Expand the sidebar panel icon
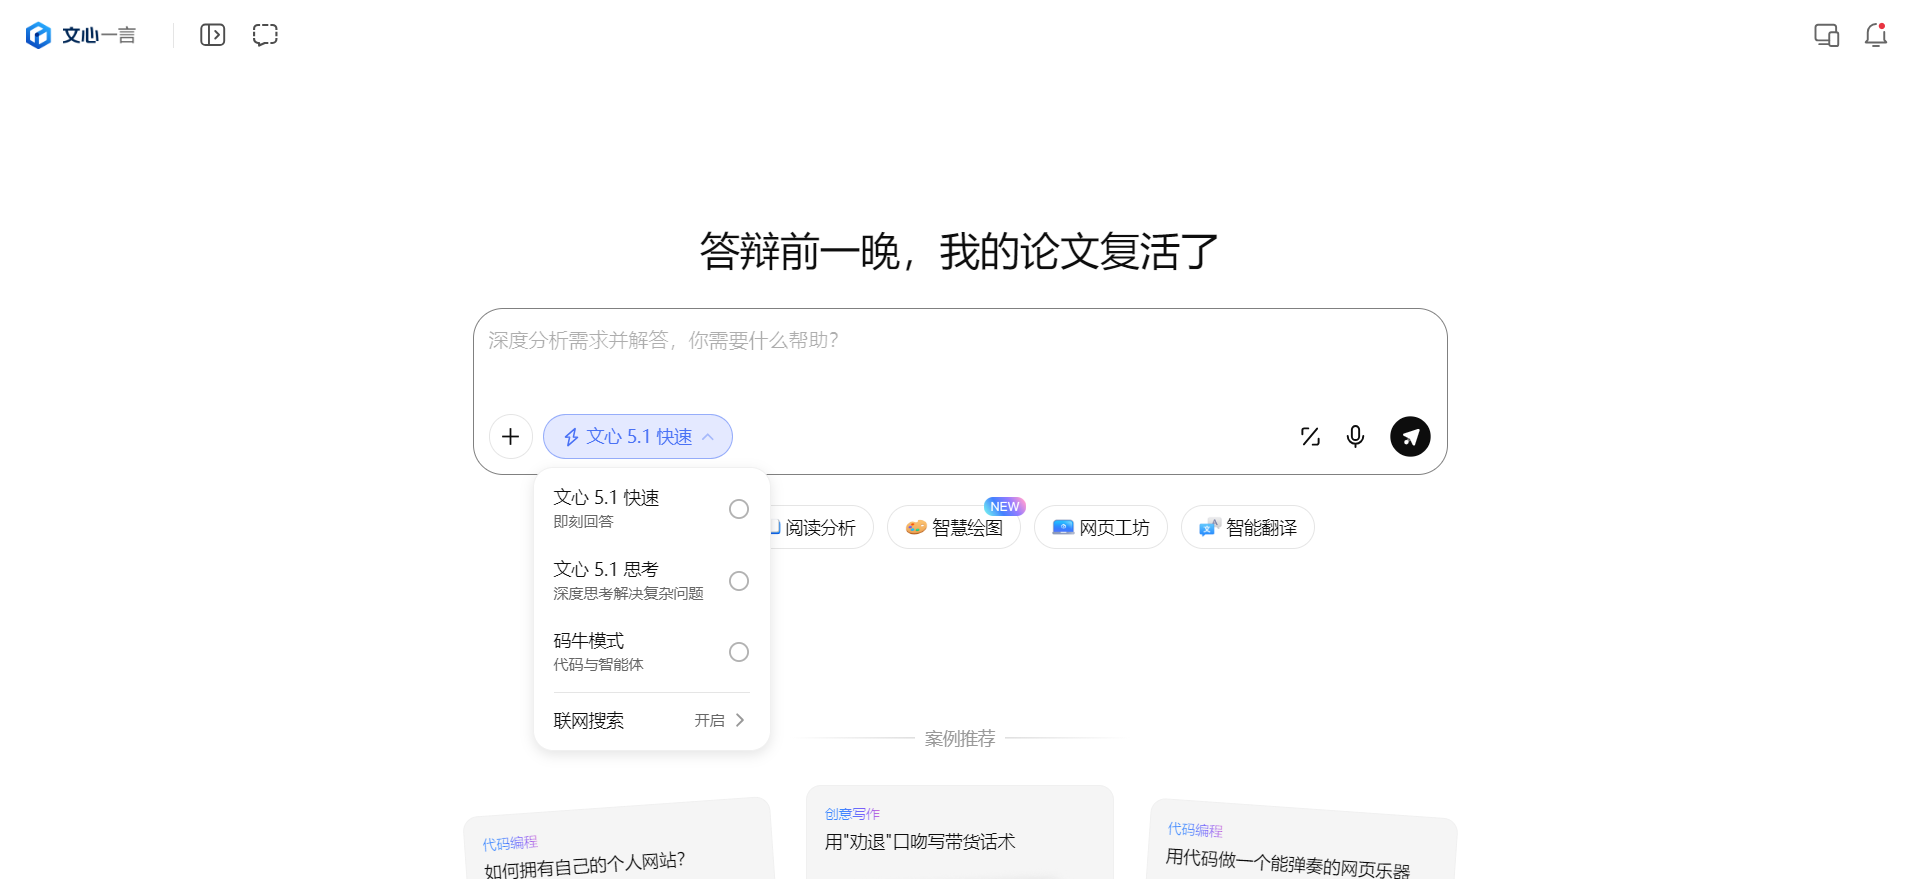This screenshot has height=879, width=1920. point(212,35)
